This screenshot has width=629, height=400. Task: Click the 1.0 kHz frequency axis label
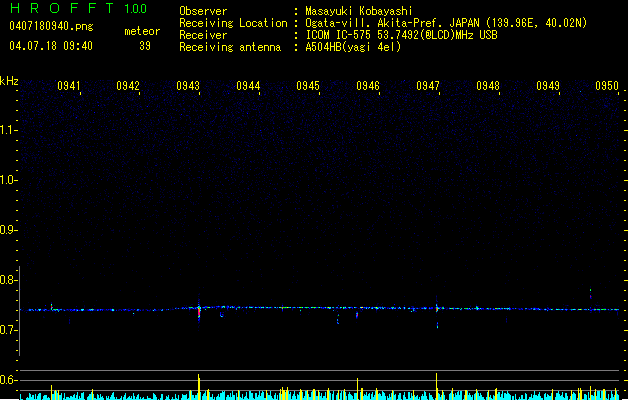pyautogui.click(x=7, y=180)
